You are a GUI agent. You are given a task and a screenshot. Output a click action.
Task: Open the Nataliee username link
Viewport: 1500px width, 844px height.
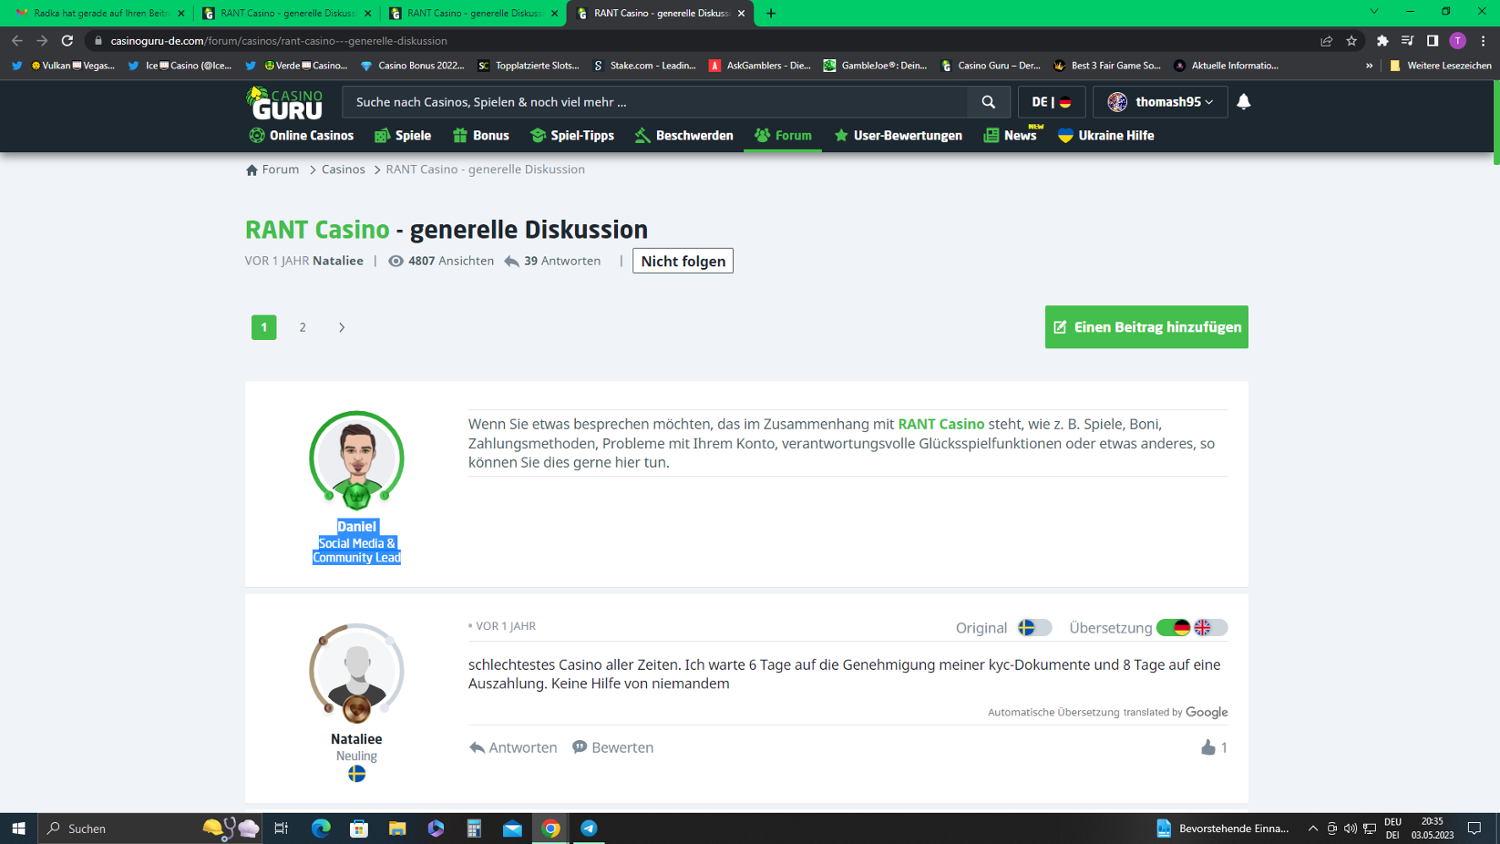coord(357,740)
